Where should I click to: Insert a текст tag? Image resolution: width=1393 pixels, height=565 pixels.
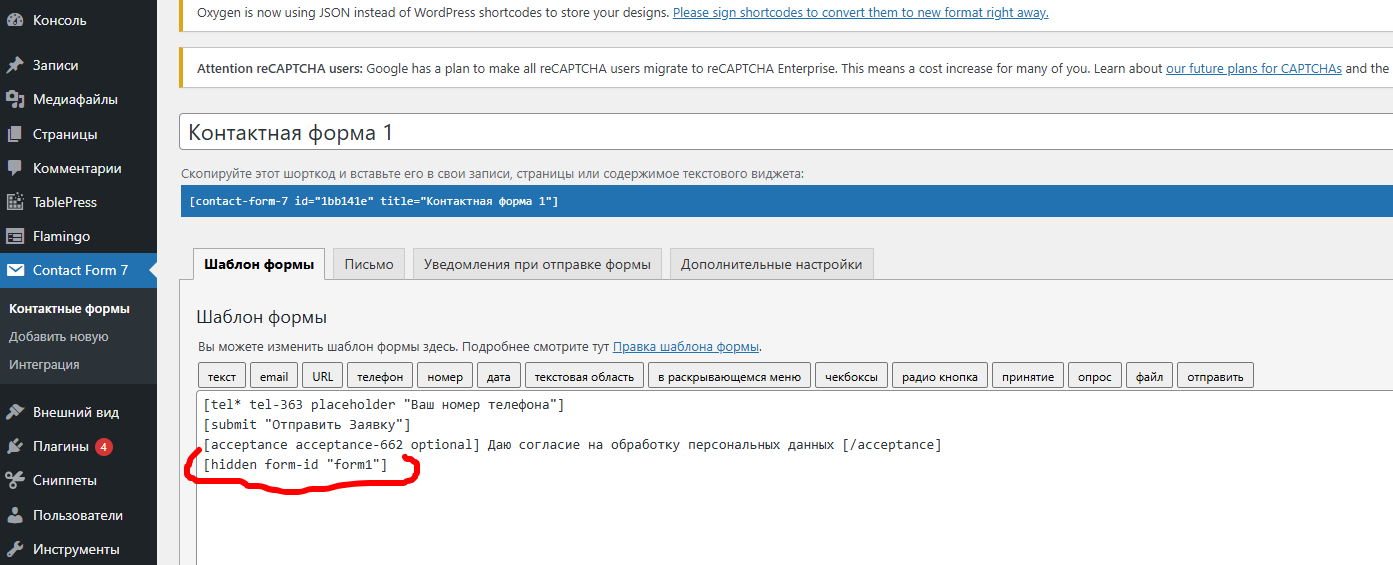222,376
